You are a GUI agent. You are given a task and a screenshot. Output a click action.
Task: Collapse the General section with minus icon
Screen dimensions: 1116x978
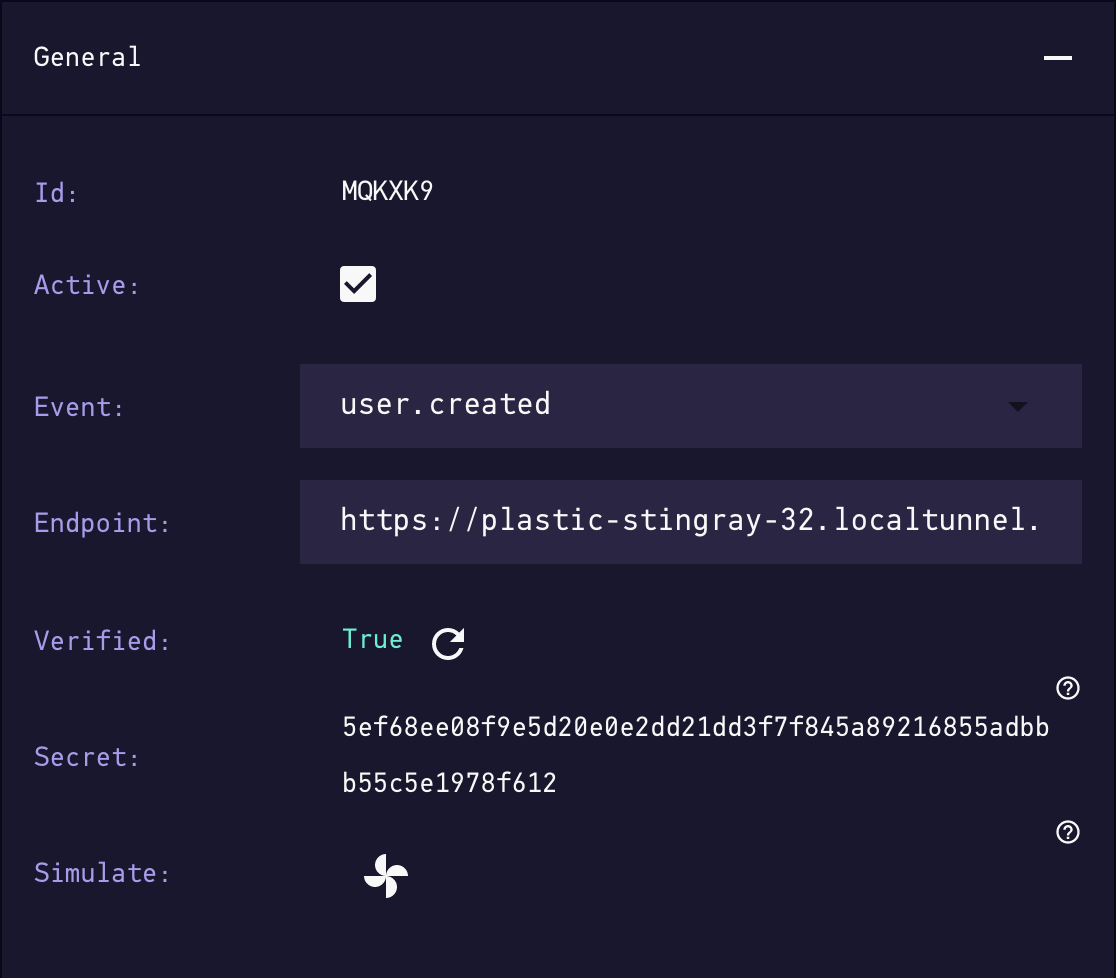click(1058, 58)
